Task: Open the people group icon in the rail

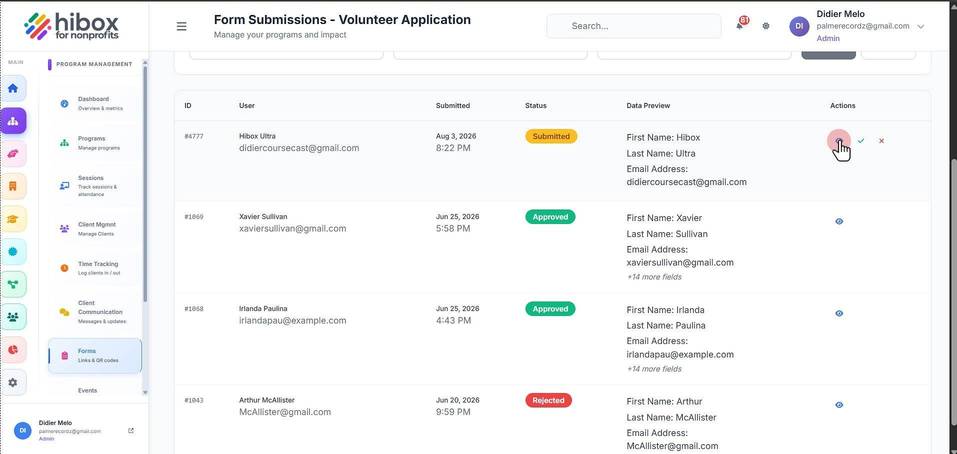Action: point(13,317)
